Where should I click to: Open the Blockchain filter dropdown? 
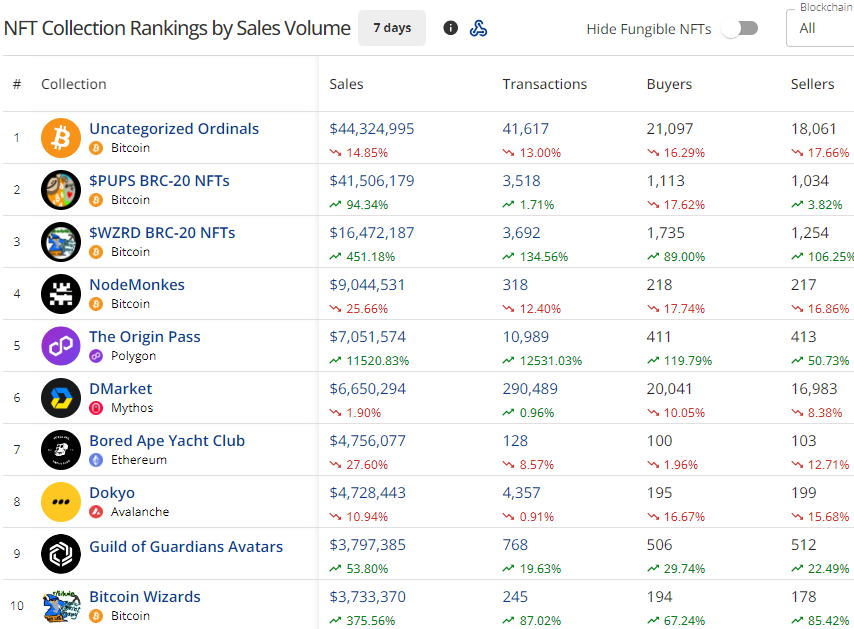[820, 28]
